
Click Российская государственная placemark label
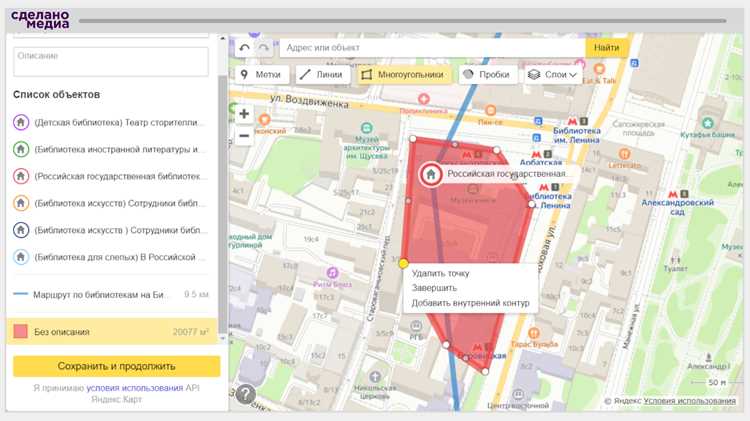coord(506,174)
